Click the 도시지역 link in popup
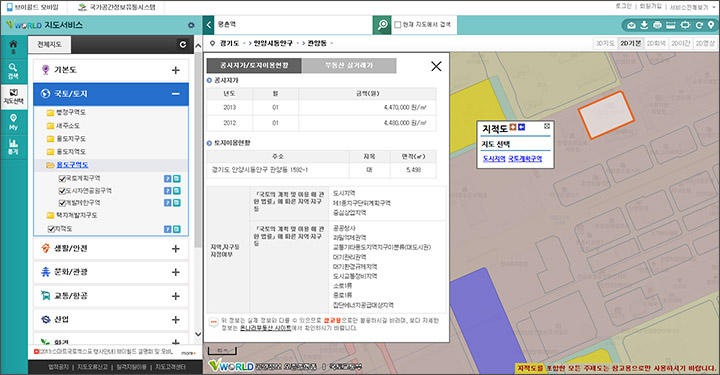This screenshot has width=720, height=375. click(494, 159)
